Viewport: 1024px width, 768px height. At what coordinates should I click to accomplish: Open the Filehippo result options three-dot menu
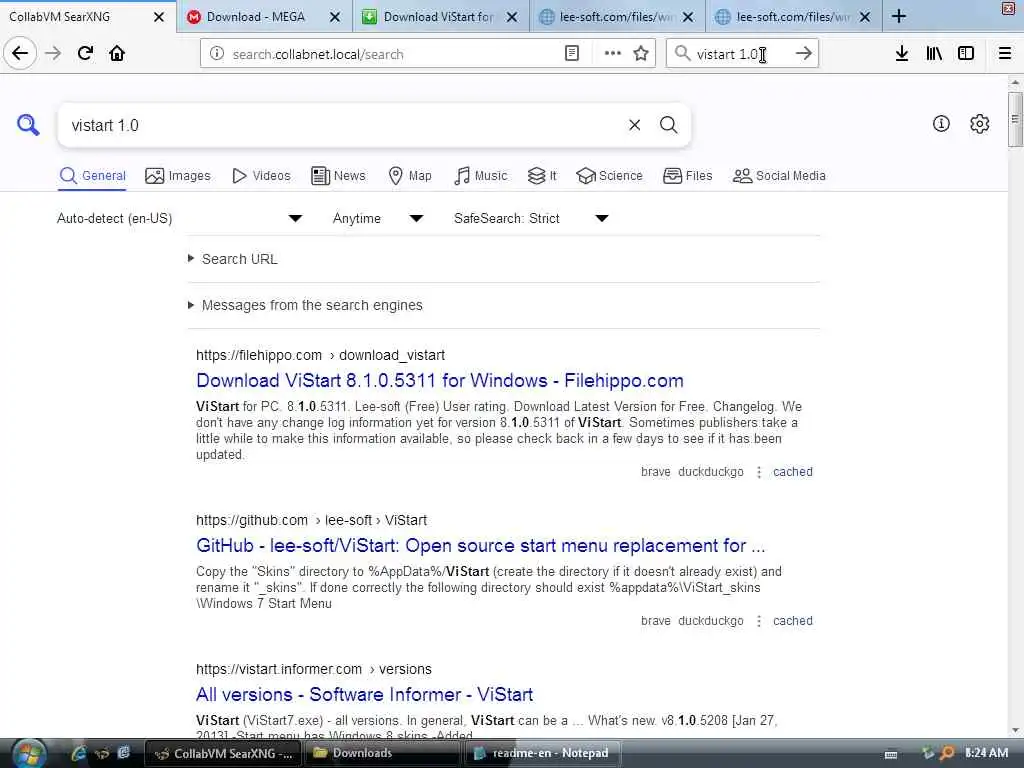click(758, 472)
